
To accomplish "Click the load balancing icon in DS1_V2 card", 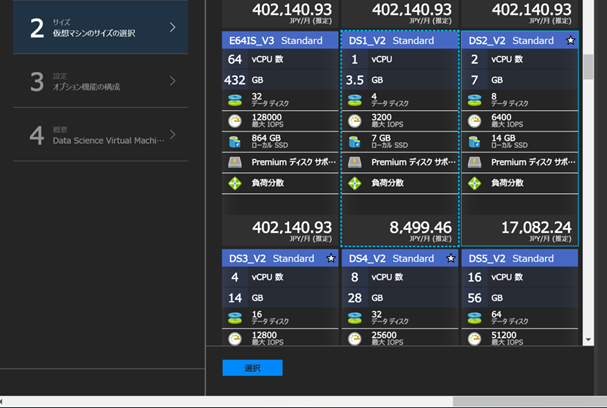I will [355, 183].
